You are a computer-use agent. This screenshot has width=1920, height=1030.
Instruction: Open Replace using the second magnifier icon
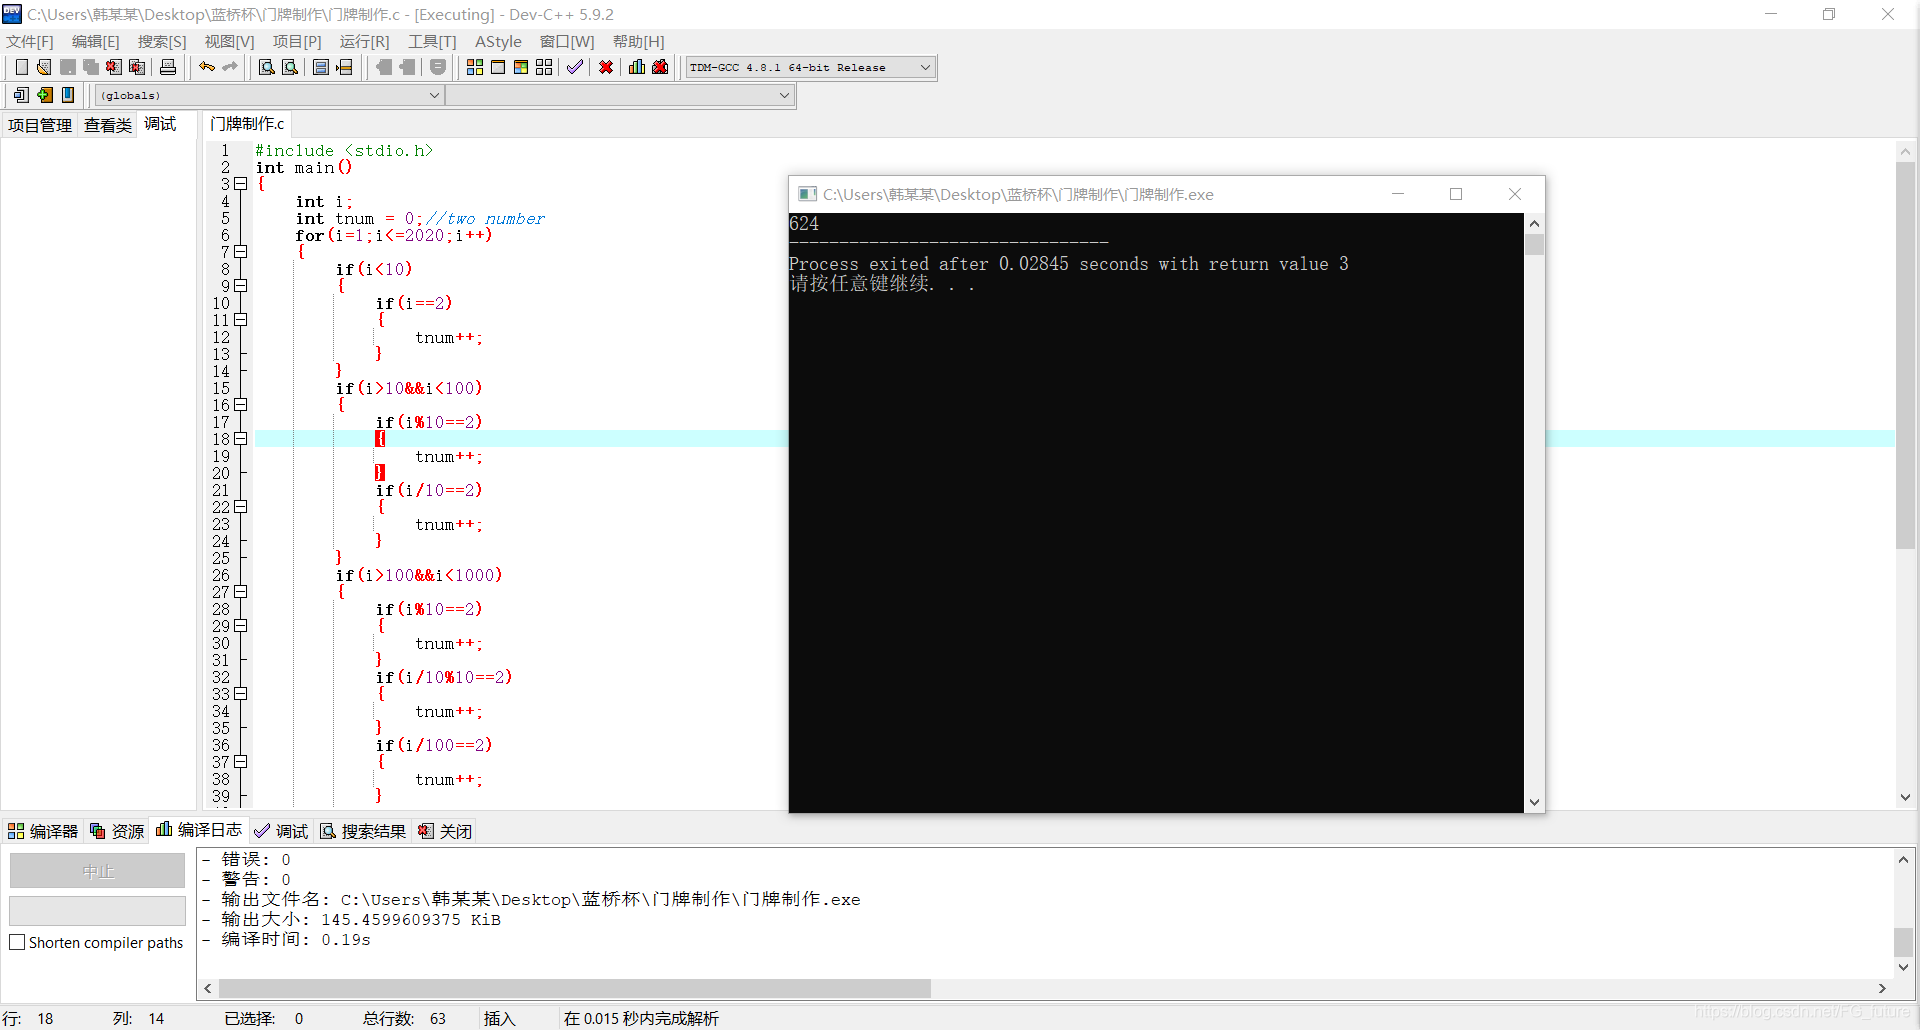(289, 67)
